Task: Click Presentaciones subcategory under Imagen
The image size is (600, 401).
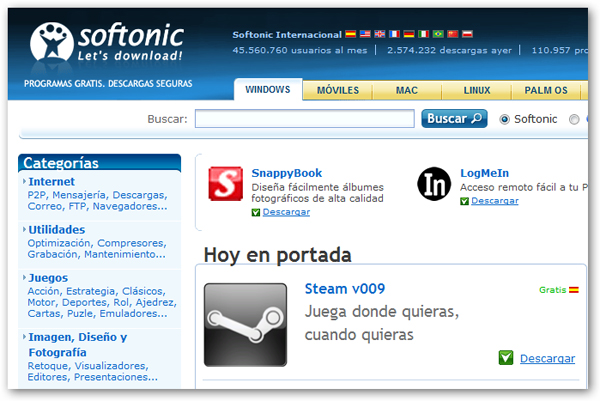Action: [x=116, y=377]
